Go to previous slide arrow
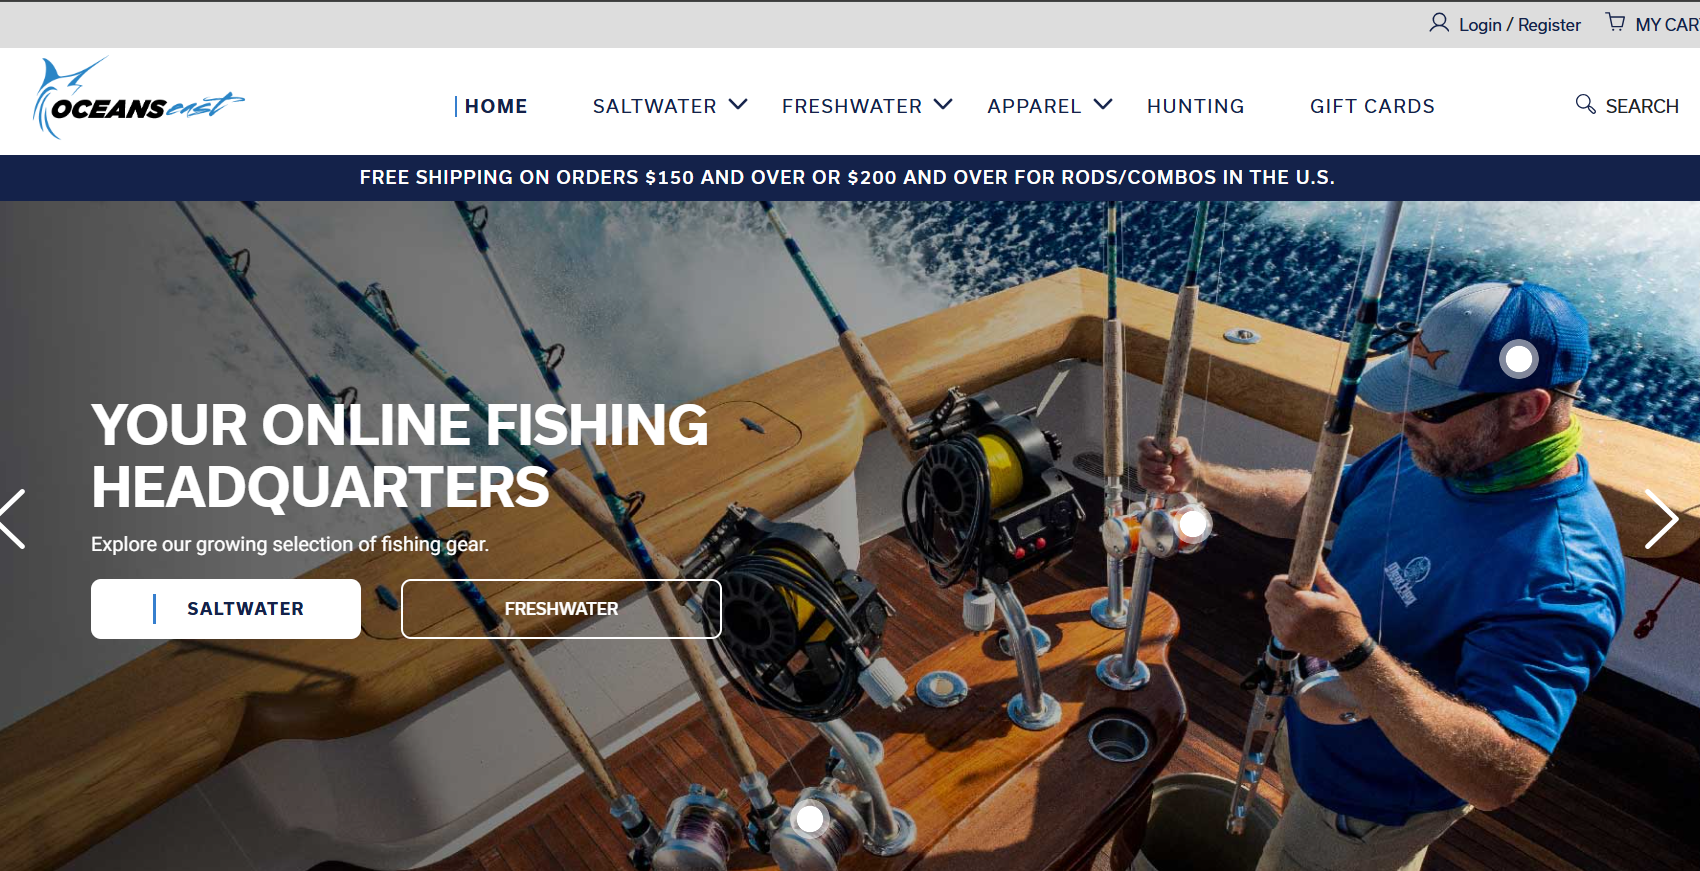The width and height of the screenshot is (1700, 871). click(x=12, y=519)
